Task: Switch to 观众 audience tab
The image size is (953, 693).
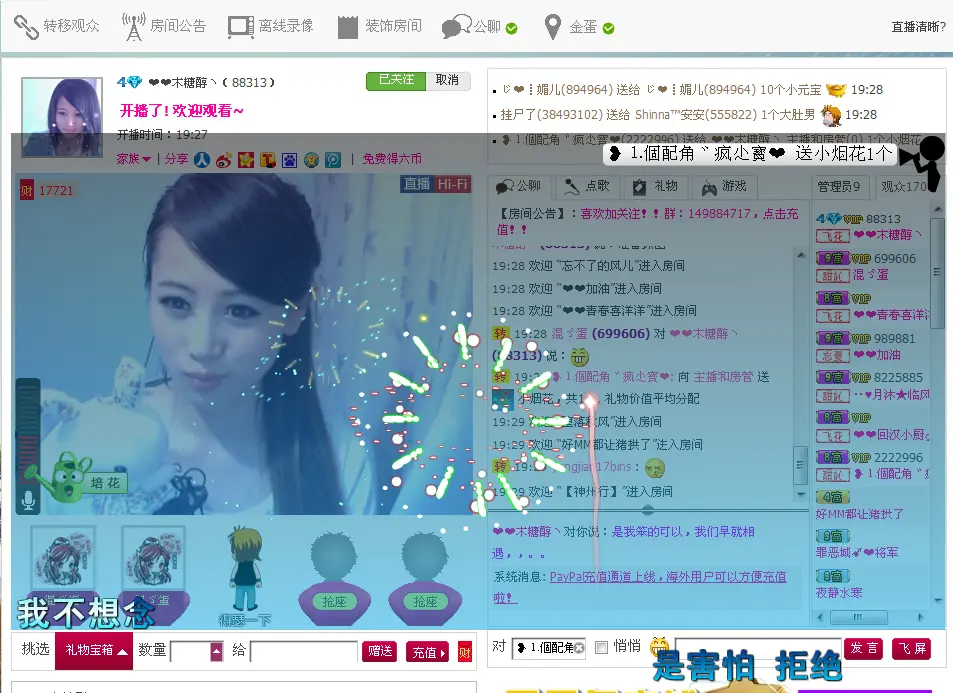Action: (904, 187)
